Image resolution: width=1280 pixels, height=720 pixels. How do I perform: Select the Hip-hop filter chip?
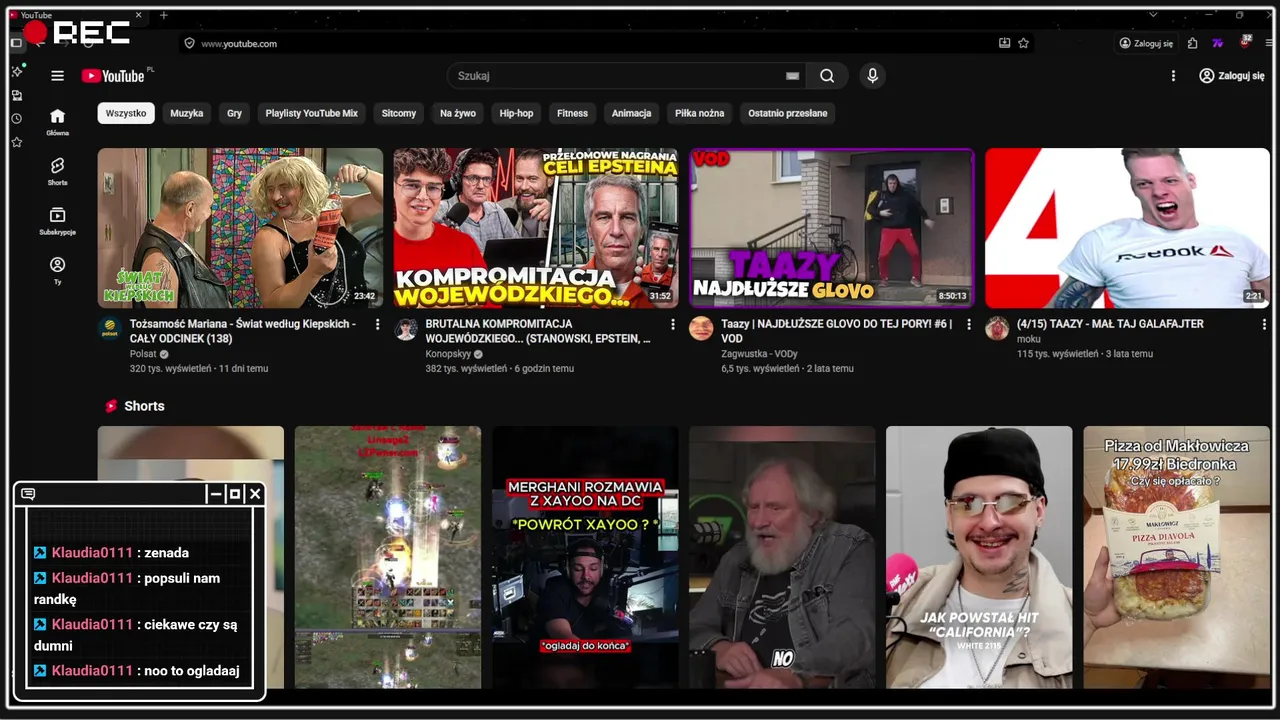(x=517, y=113)
